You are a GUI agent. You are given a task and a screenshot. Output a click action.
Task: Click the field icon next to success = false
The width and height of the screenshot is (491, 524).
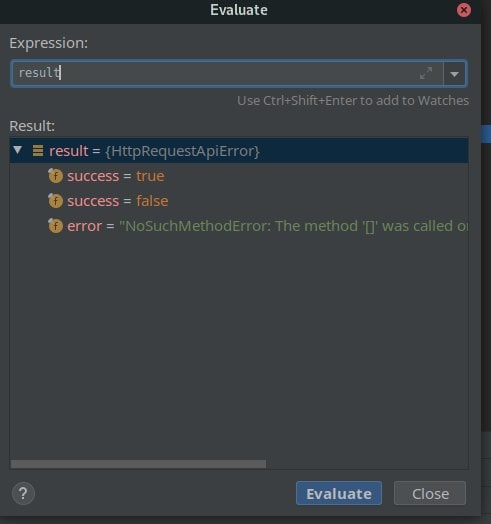tap(55, 201)
